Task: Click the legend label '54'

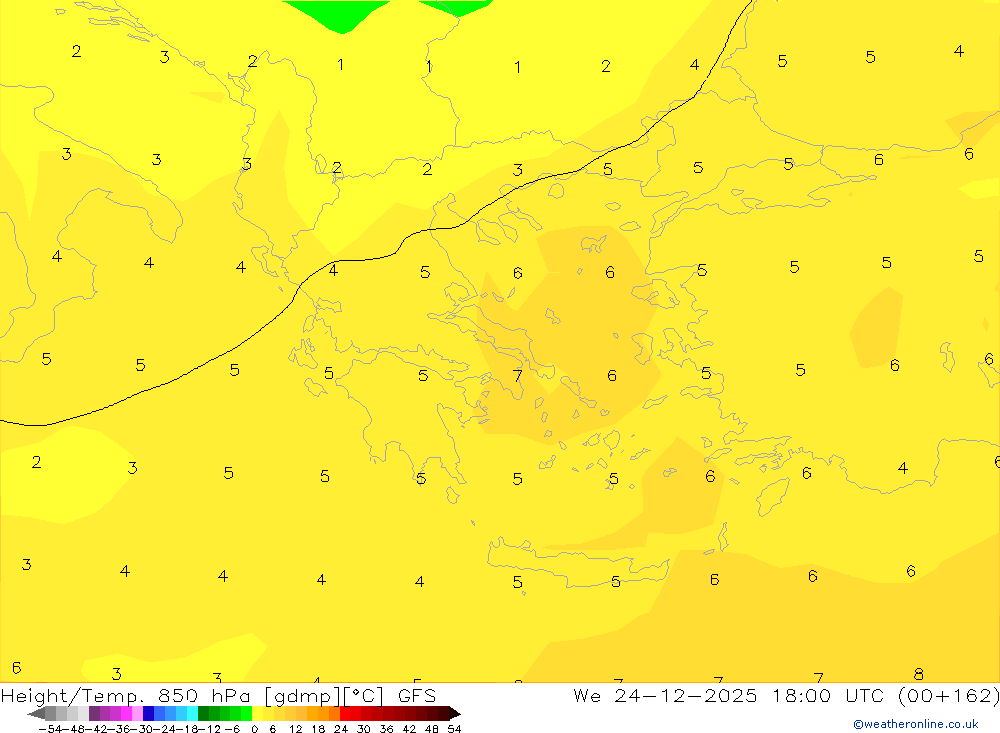Action: pos(454,729)
